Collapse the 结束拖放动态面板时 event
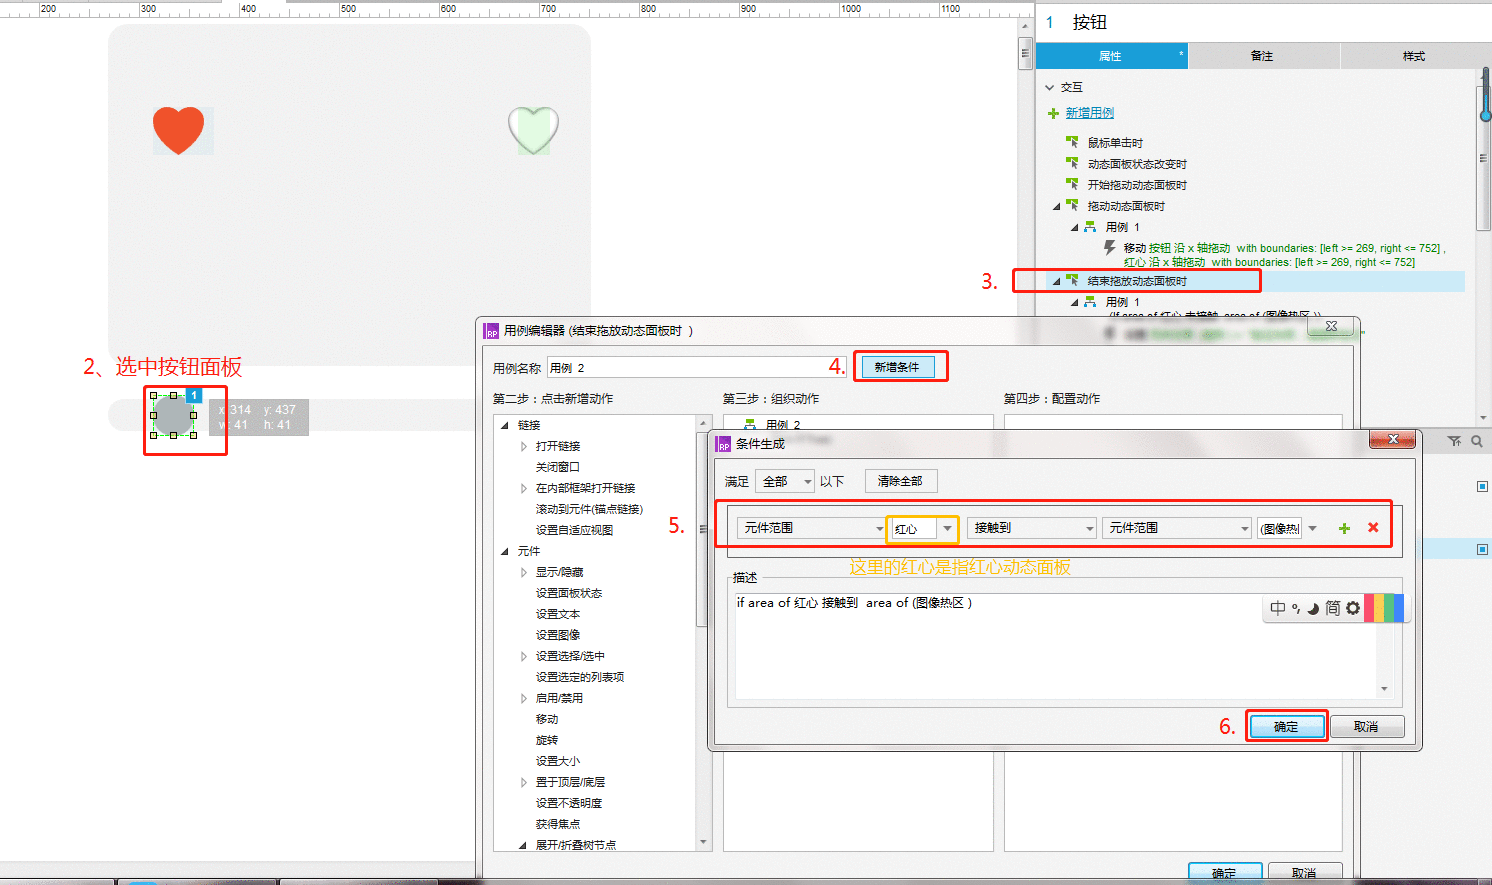This screenshot has width=1492, height=885. (1057, 281)
